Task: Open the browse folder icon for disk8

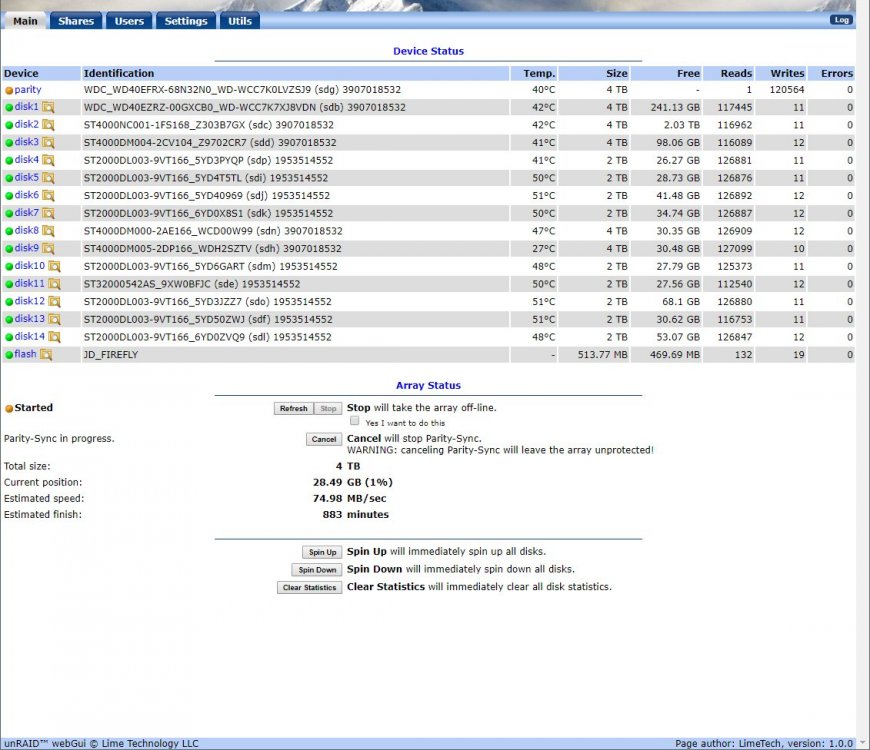Action: coord(48,231)
